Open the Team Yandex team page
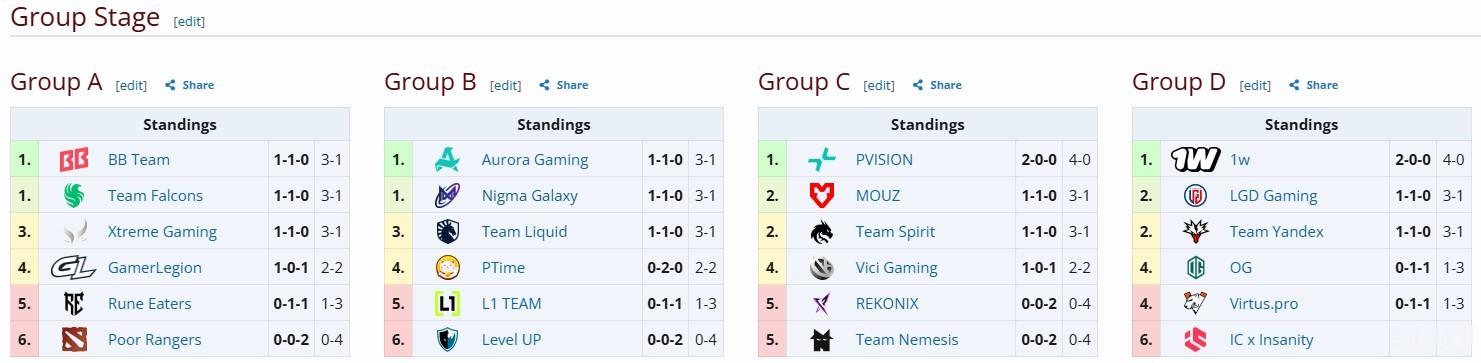 pos(1276,231)
